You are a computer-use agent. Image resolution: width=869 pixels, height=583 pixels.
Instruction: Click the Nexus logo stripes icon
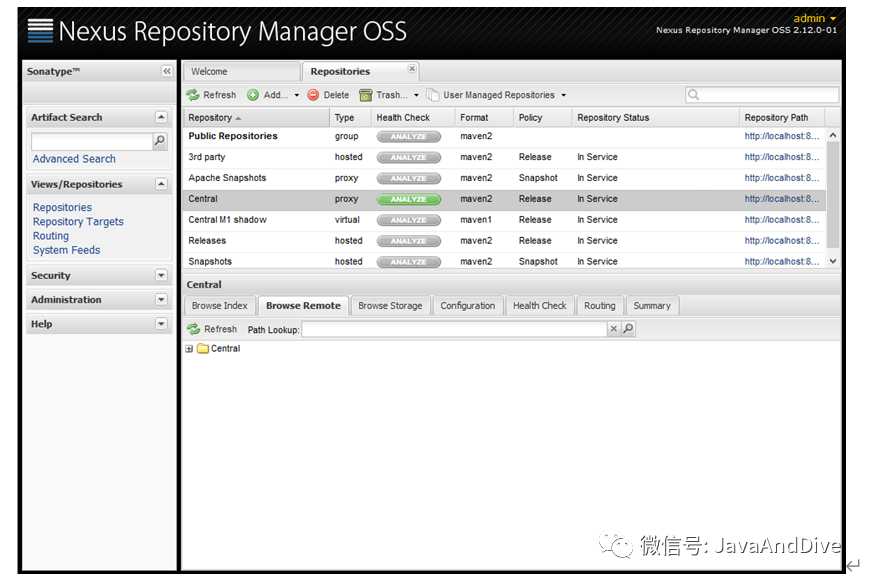40,30
